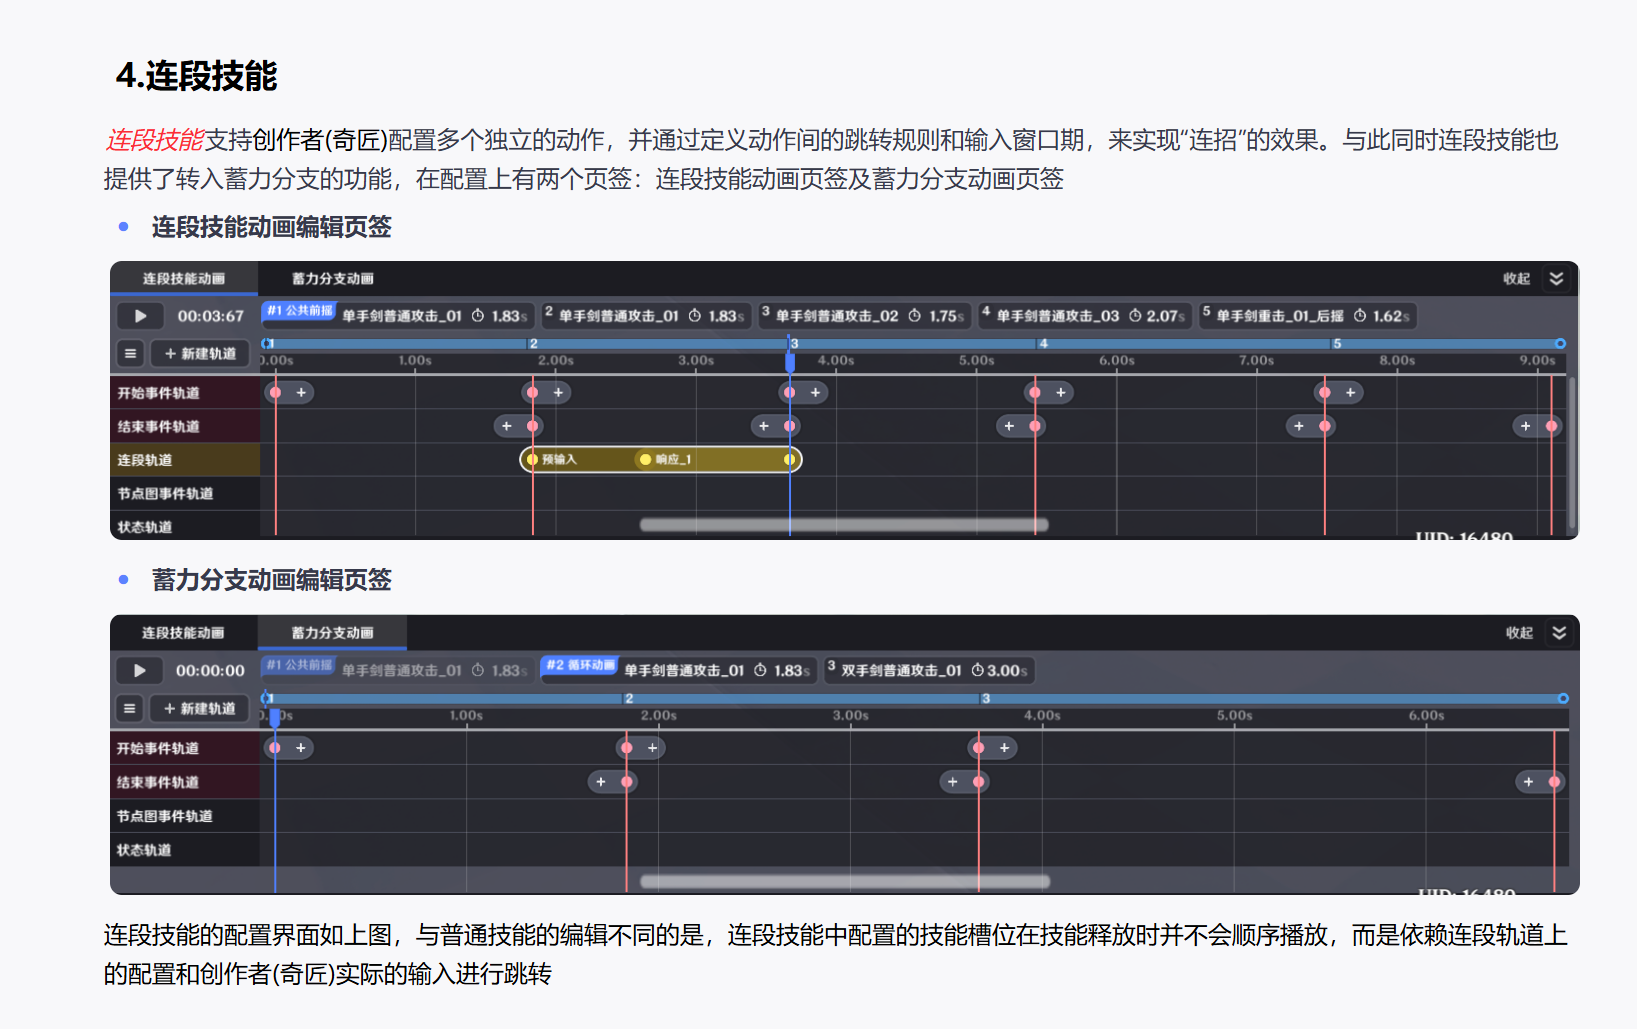The width and height of the screenshot is (1637, 1029).
Task: Play the charge branch animation in bottom editor
Action: pos(140,670)
